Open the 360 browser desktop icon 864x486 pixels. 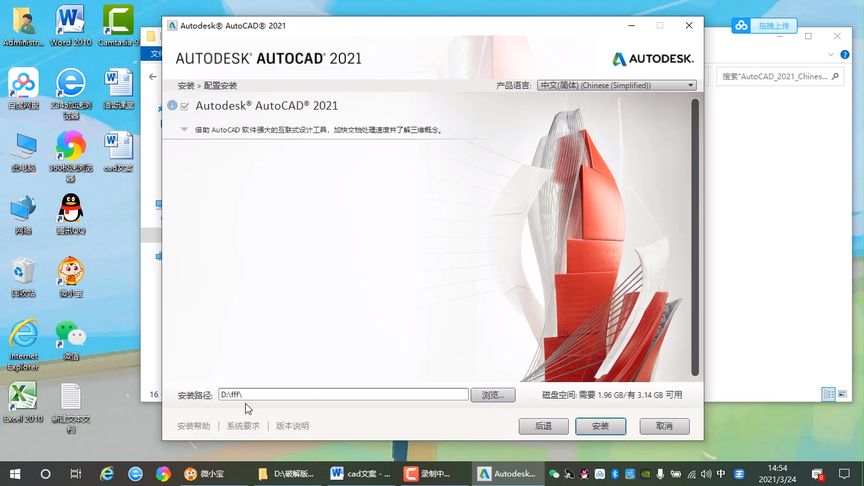click(x=71, y=156)
